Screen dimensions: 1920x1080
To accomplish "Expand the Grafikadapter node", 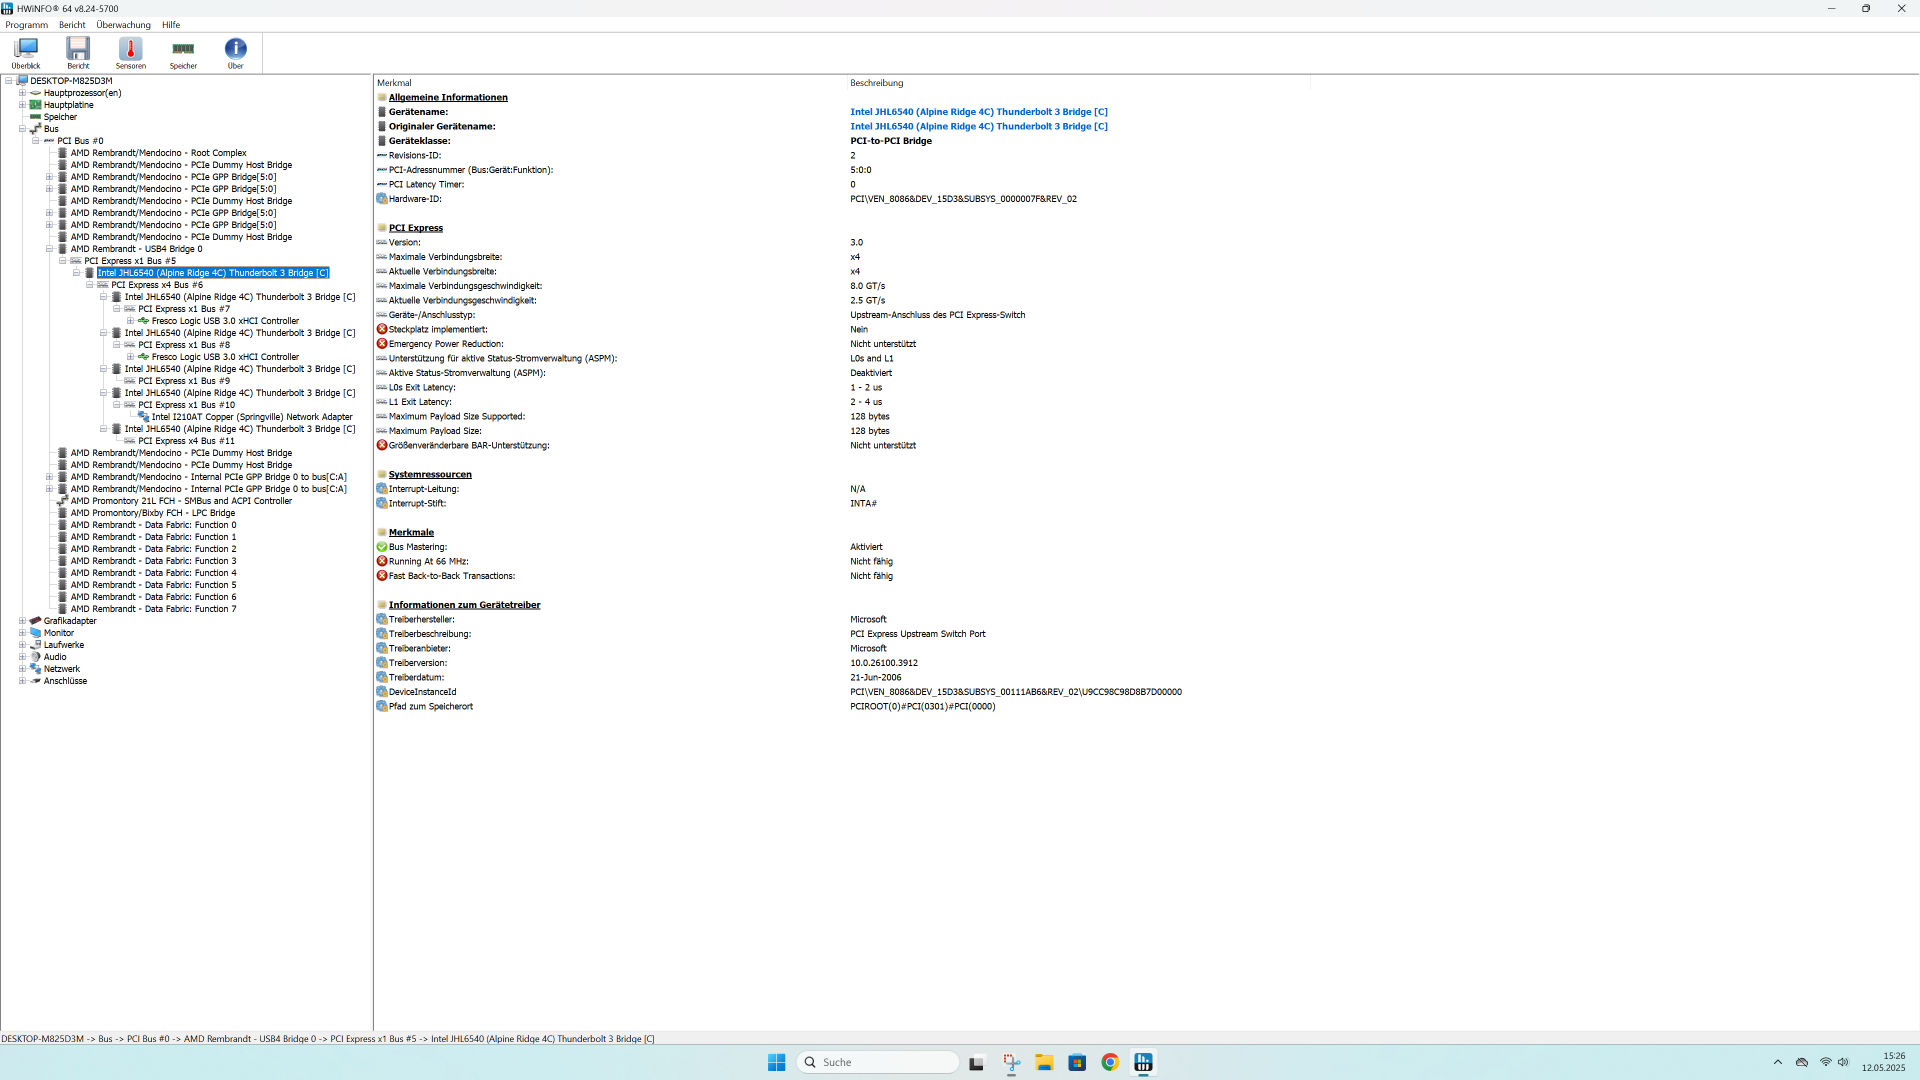I will click(22, 621).
